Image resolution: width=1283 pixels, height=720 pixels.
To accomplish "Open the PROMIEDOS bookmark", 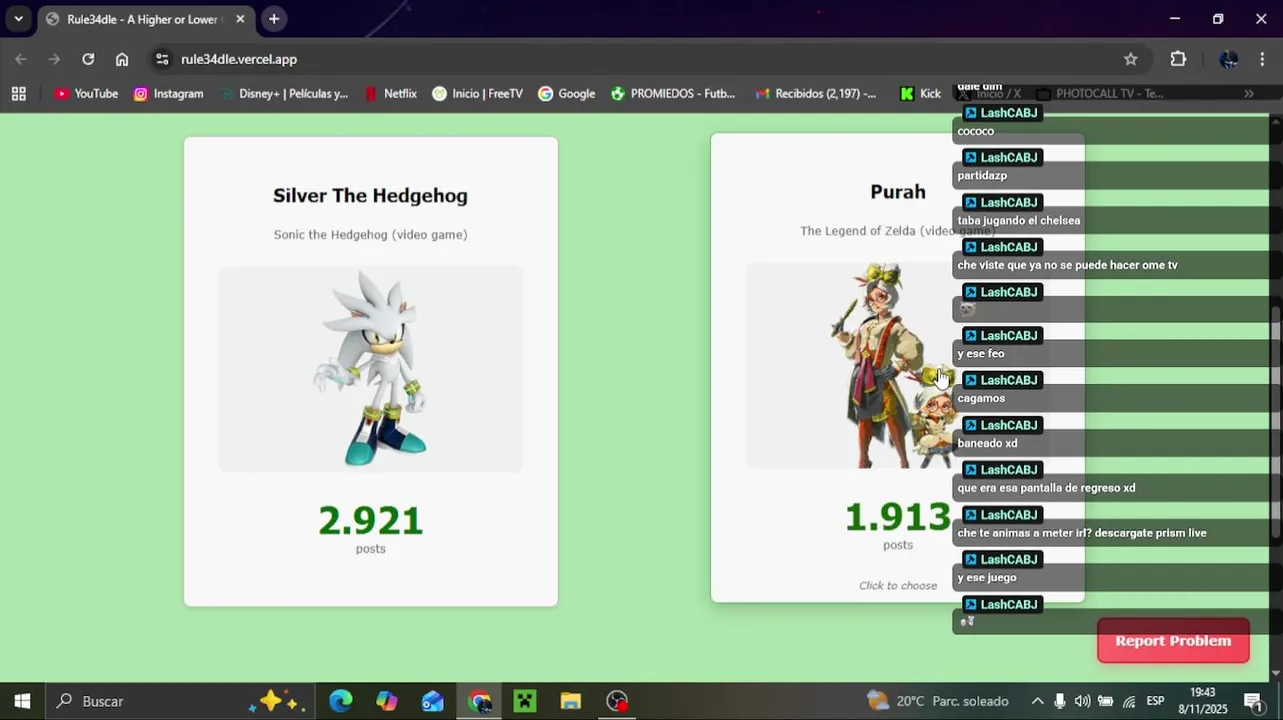I will point(672,93).
